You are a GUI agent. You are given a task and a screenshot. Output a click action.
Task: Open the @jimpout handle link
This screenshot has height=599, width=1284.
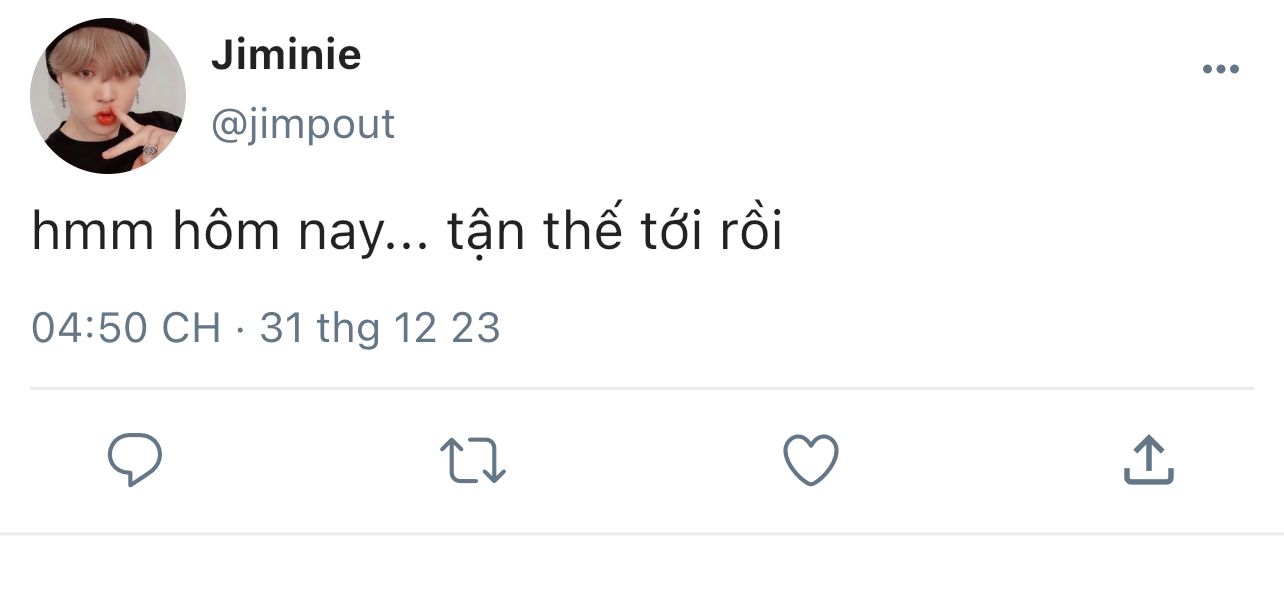pyautogui.click(x=303, y=124)
